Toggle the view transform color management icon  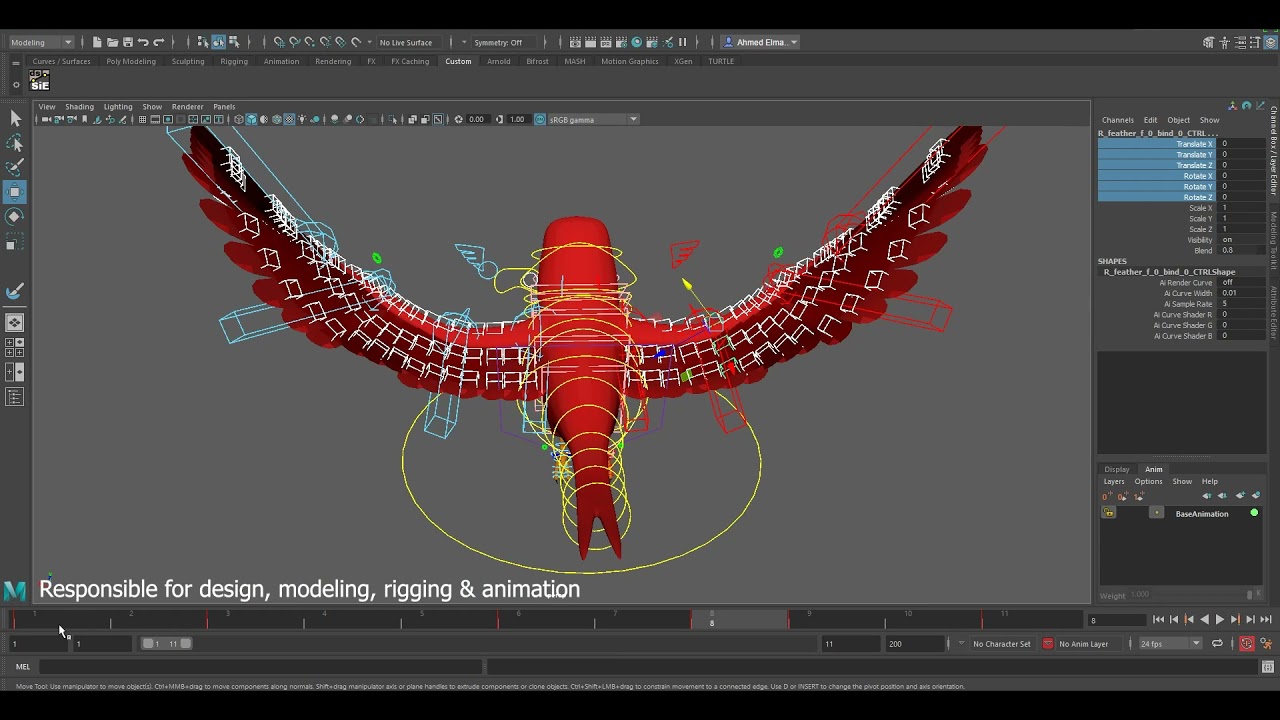point(540,119)
